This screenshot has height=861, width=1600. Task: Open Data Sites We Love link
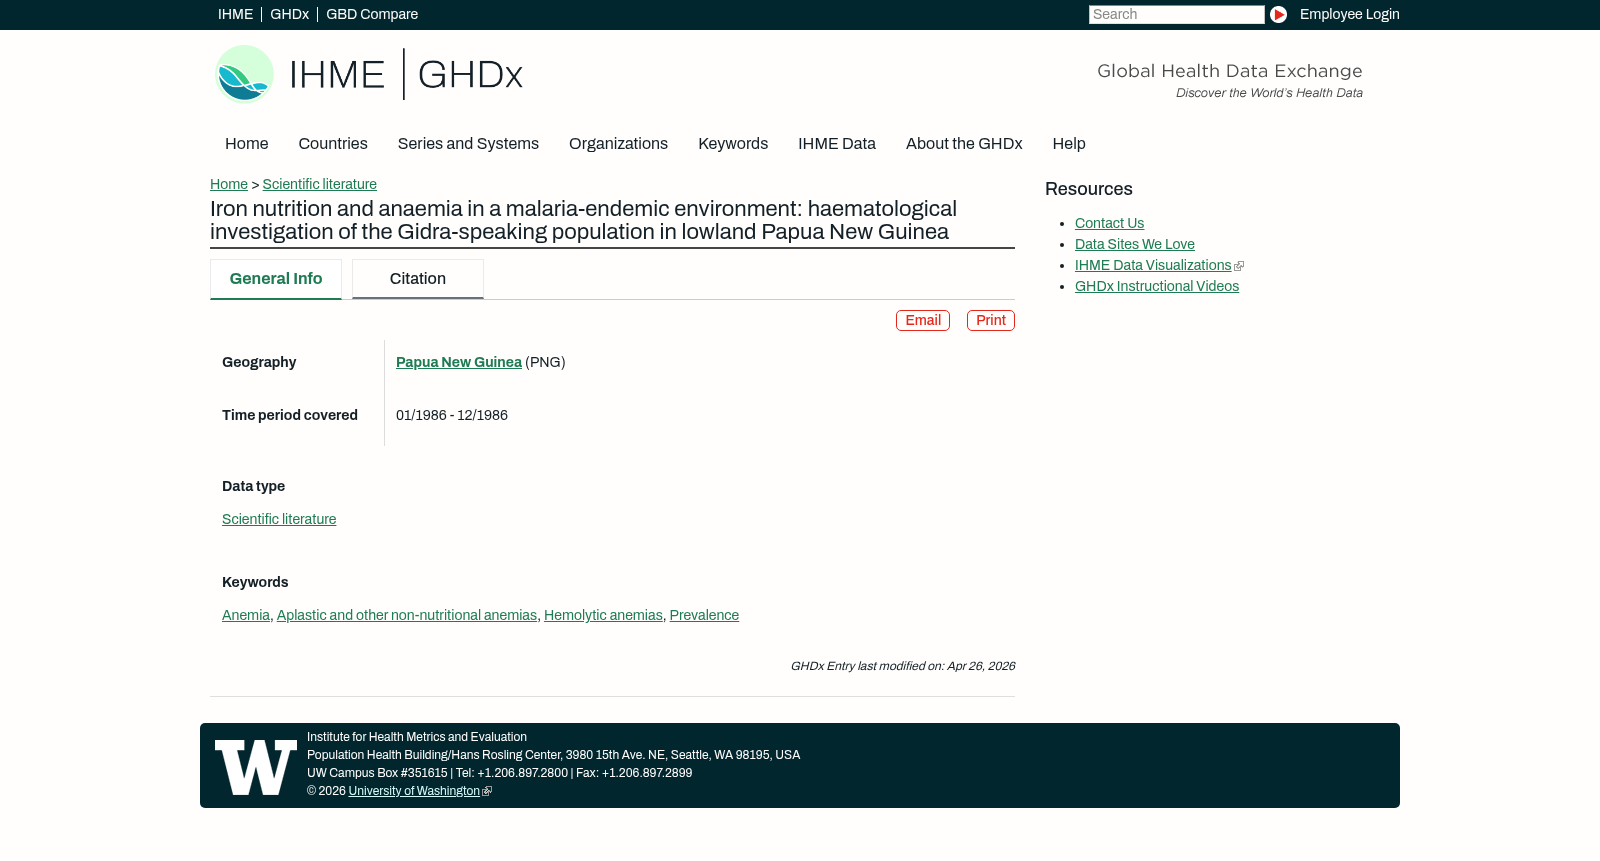tap(1135, 244)
